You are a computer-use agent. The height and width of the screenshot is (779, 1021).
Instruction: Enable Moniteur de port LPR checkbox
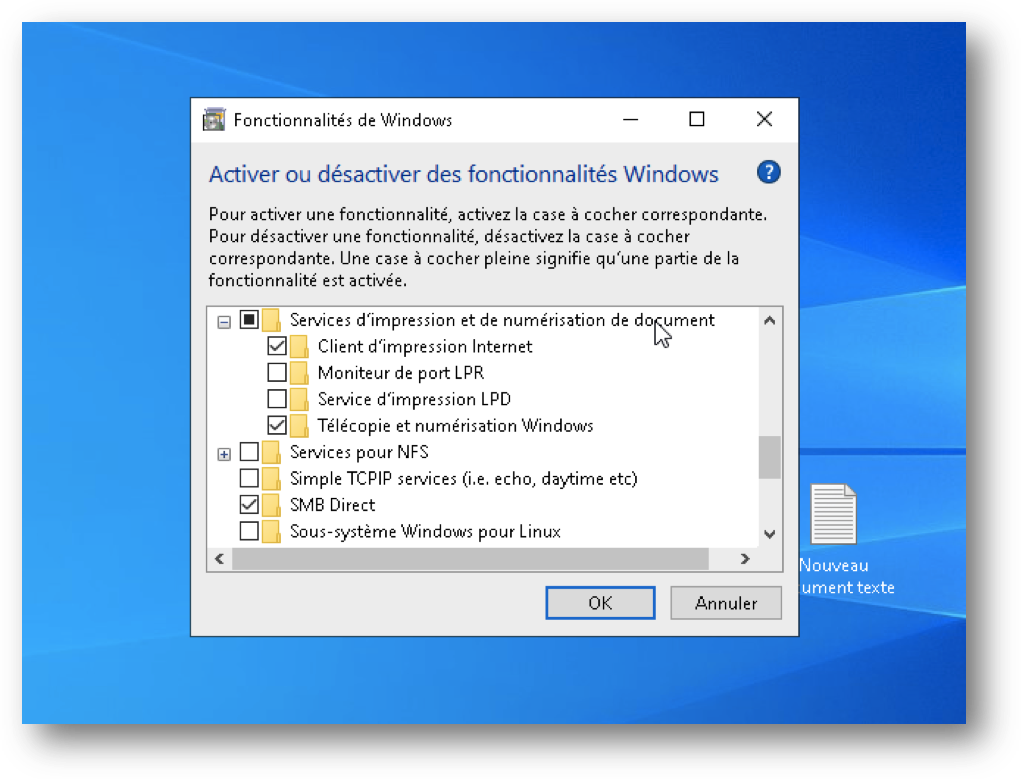(x=277, y=373)
